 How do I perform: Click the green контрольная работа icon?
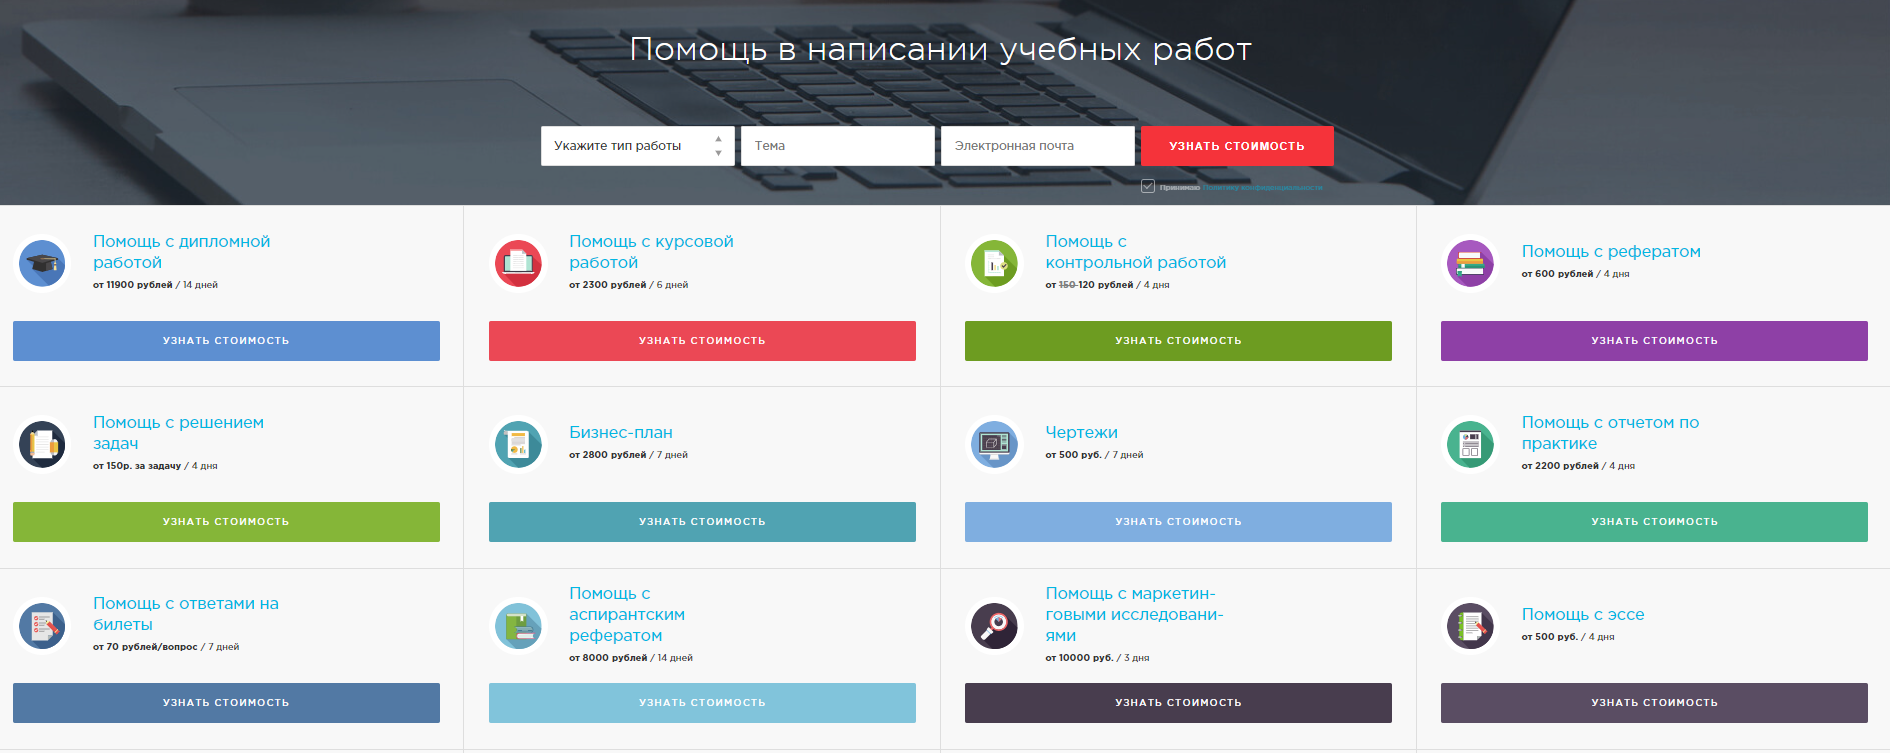pos(994,263)
